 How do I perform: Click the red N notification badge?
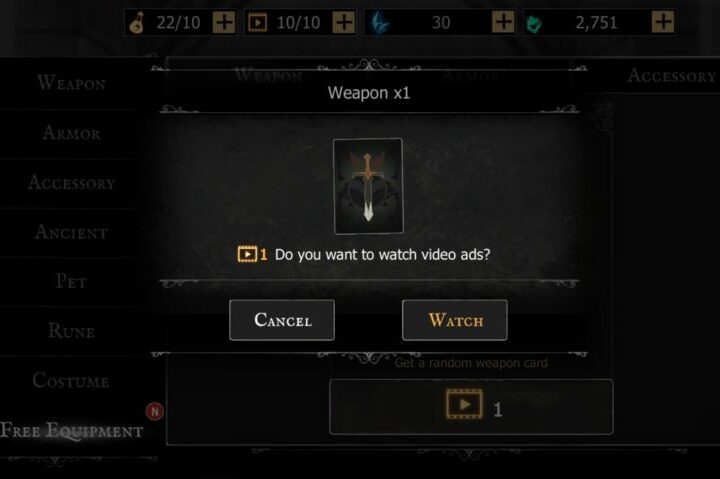pyautogui.click(x=155, y=411)
